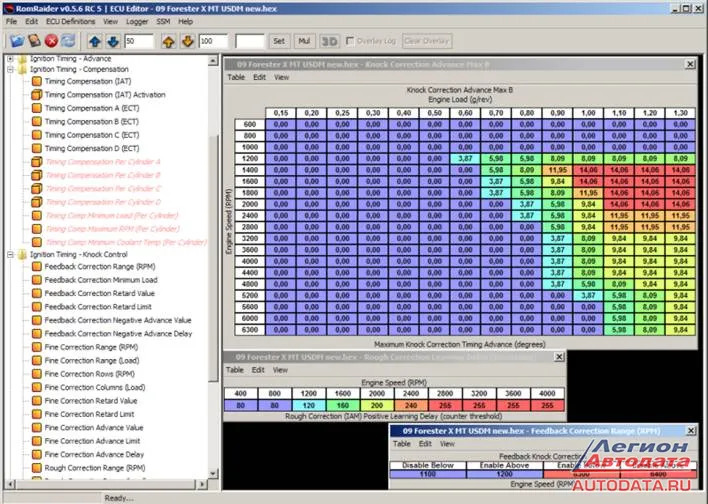Viewport: 708px width, 504px height.
Task: Click icon next to Timing Compensation A (ECT)
Action: coord(37,108)
